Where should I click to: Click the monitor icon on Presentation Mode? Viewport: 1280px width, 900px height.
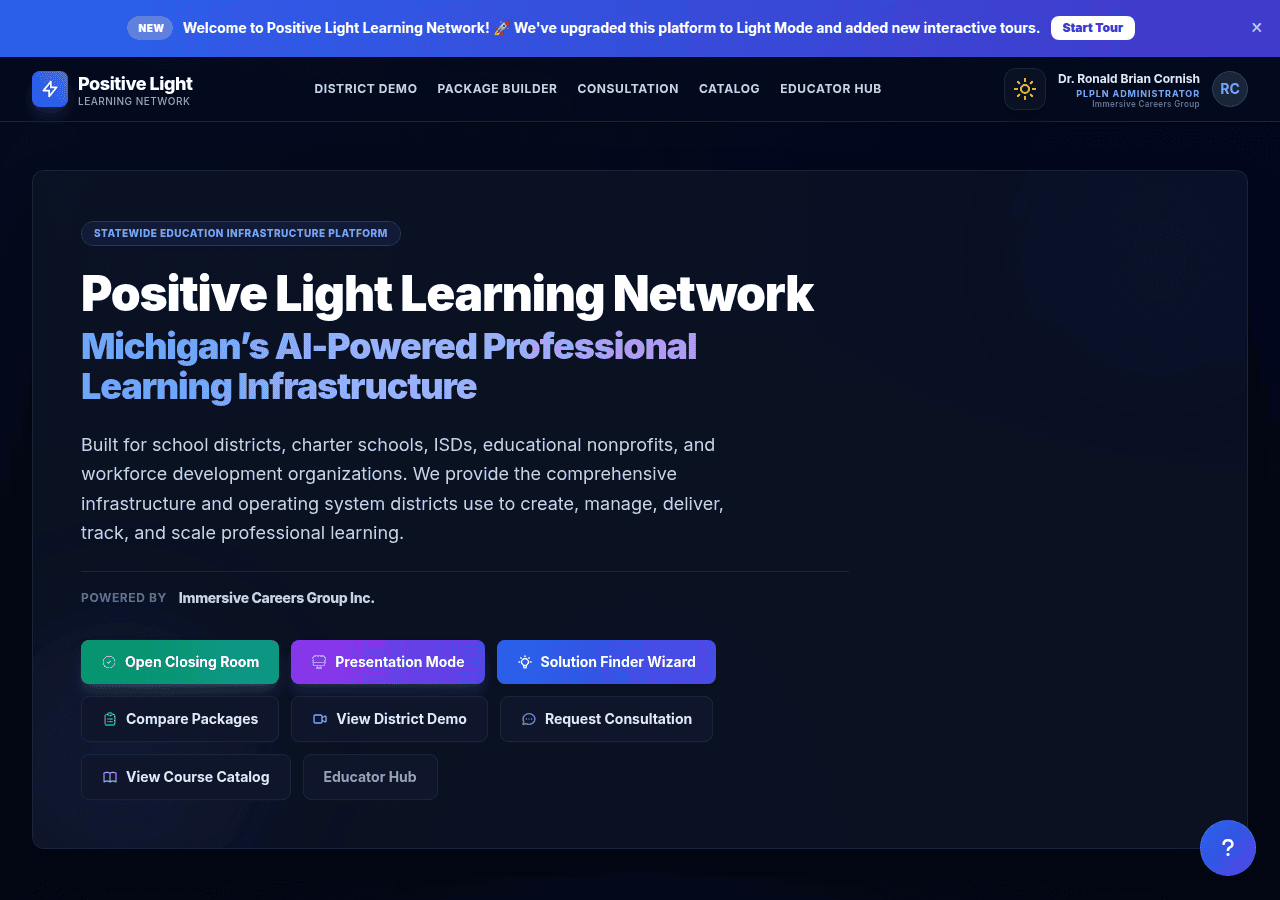point(319,662)
